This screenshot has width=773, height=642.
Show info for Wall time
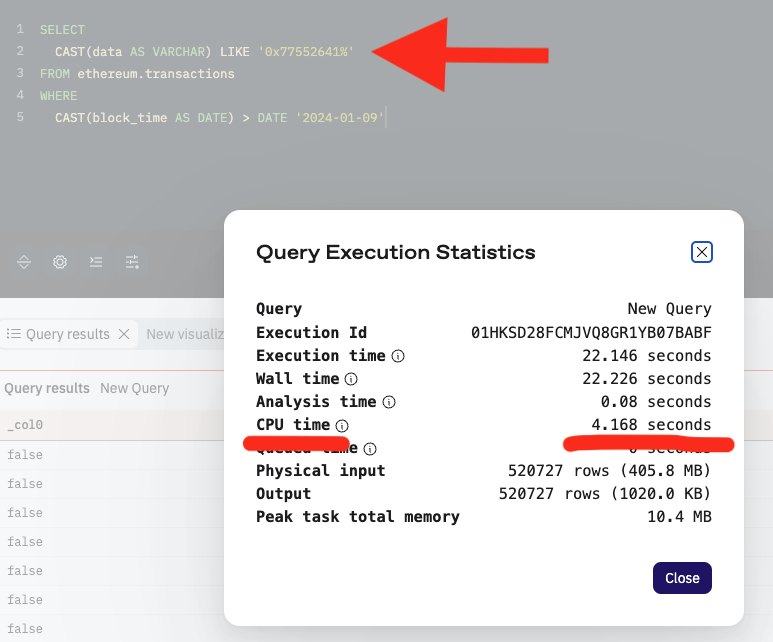(x=351, y=379)
